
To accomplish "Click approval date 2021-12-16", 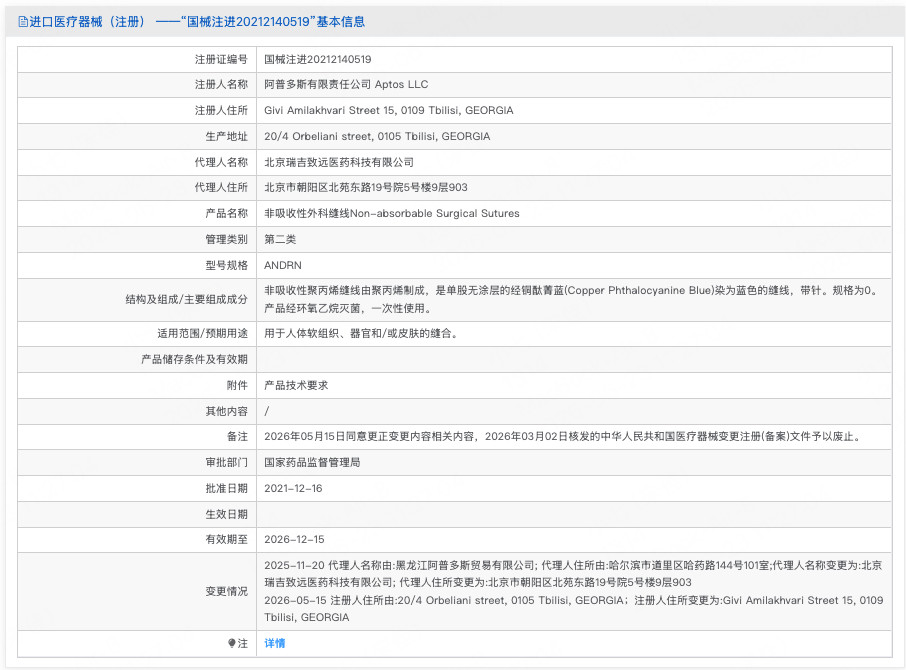I will (293, 488).
